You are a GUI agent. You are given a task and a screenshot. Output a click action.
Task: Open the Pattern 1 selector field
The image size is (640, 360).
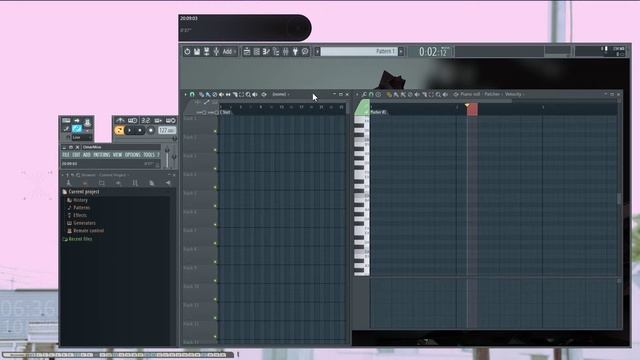click(x=359, y=51)
